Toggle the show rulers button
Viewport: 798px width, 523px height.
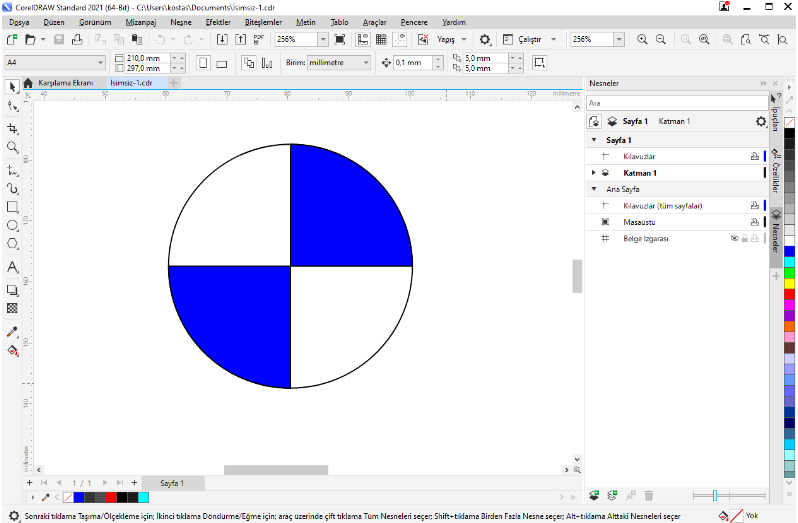coord(363,39)
